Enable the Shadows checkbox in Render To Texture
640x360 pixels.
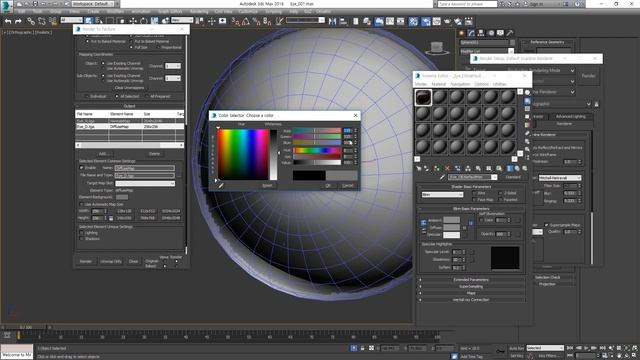[x=82, y=238]
